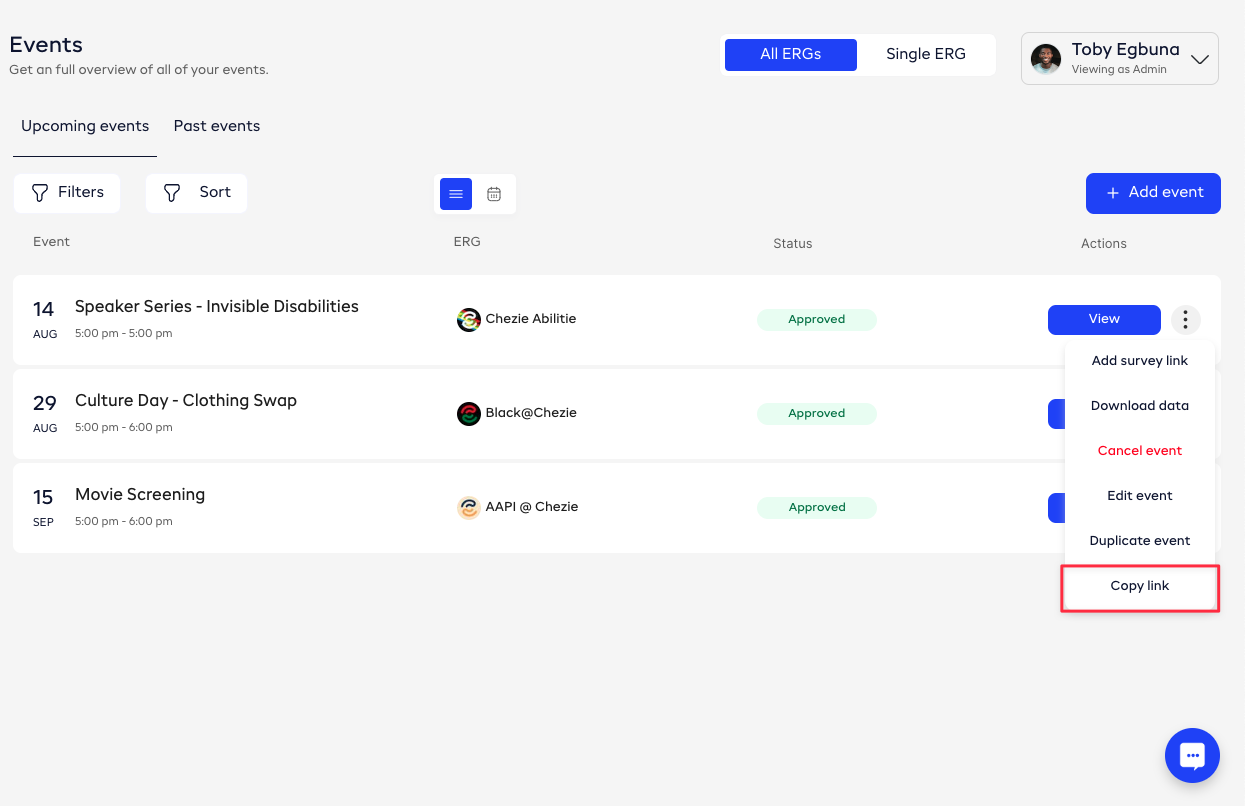Click the 5:00 pm - 5:00 pm time
The width and height of the screenshot is (1245, 806).
(x=124, y=333)
